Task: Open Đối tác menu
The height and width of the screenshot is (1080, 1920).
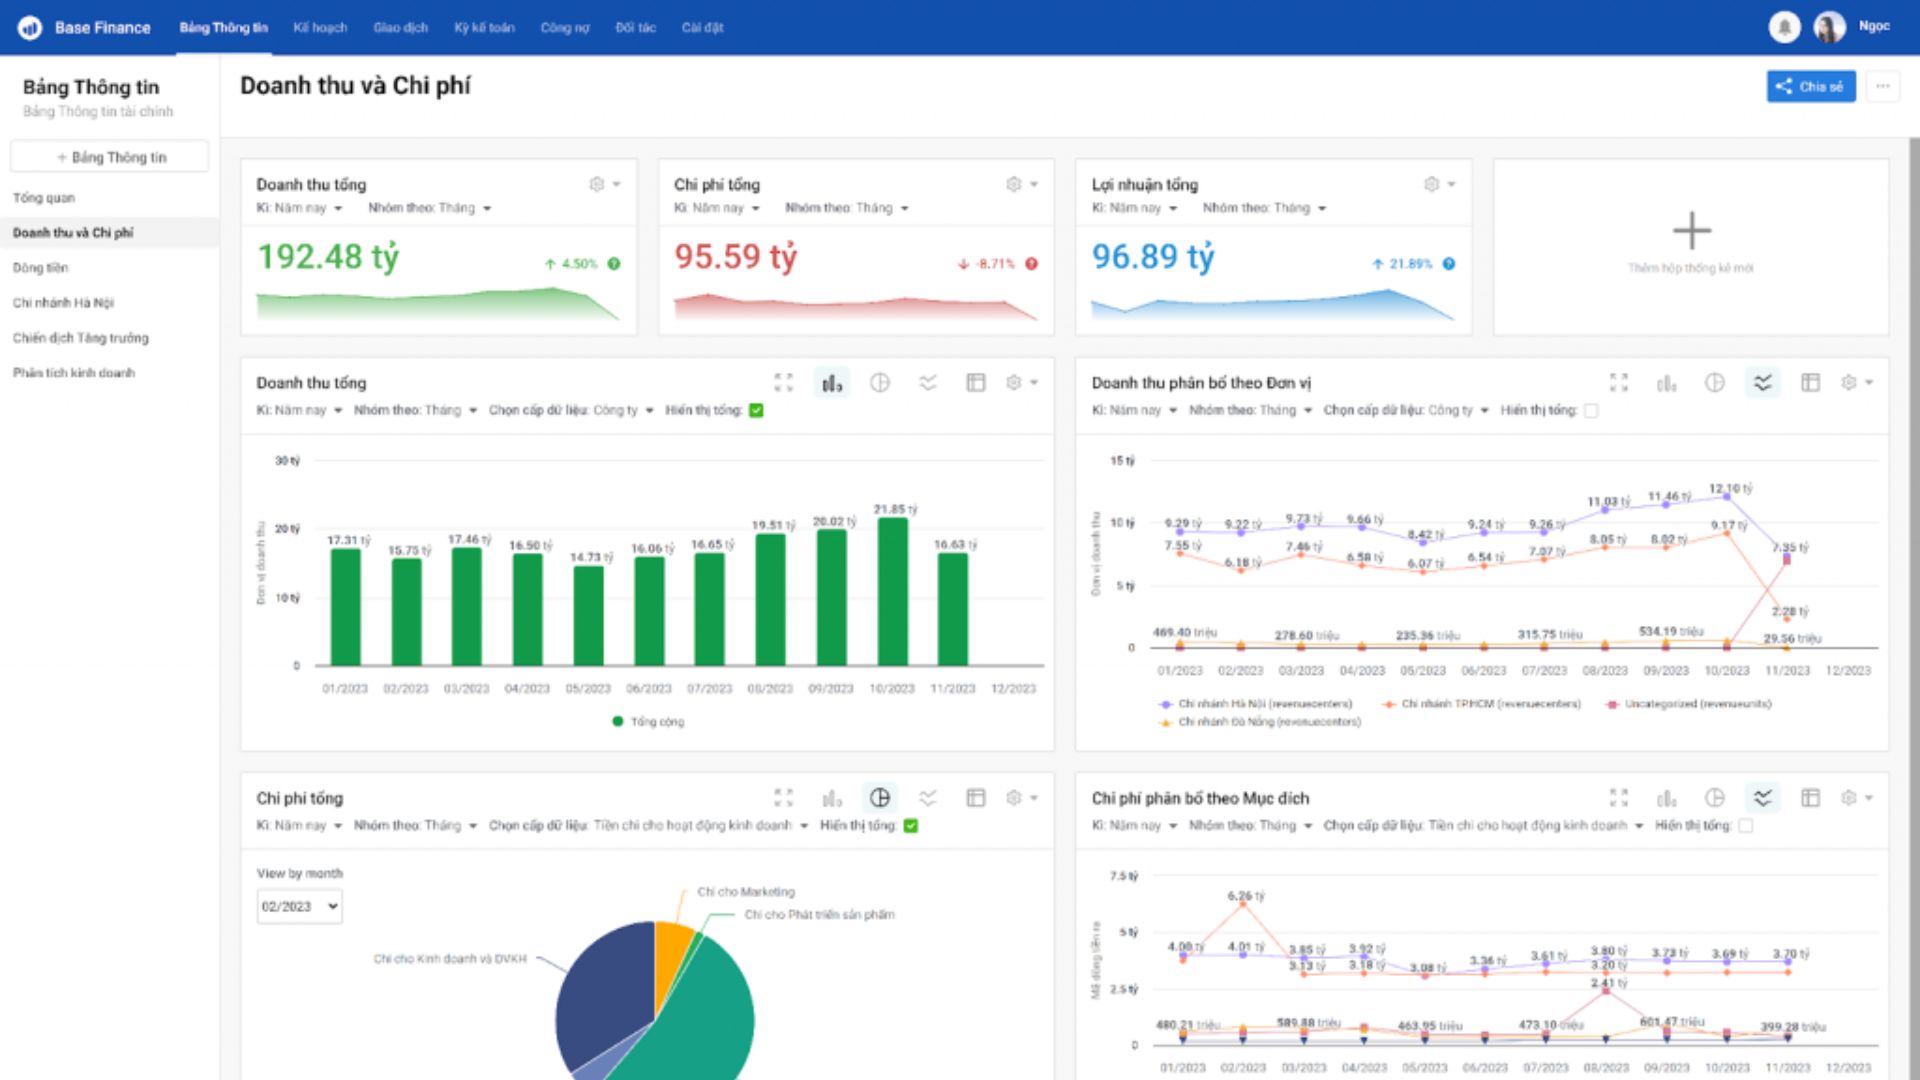Action: click(x=635, y=28)
